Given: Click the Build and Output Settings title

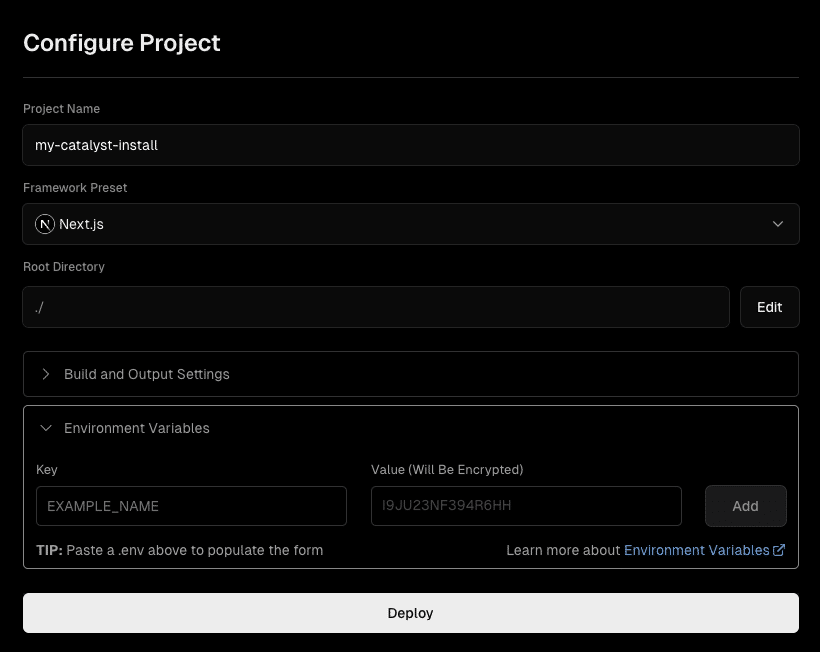Looking at the screenshot, I should [147, 374].
